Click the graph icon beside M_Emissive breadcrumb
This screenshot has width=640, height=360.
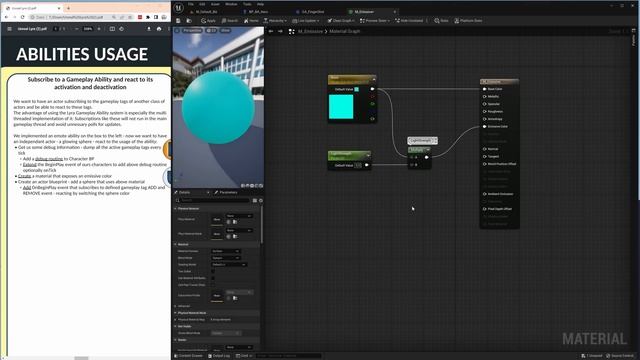pyautogui.click(x=291, y=31)
